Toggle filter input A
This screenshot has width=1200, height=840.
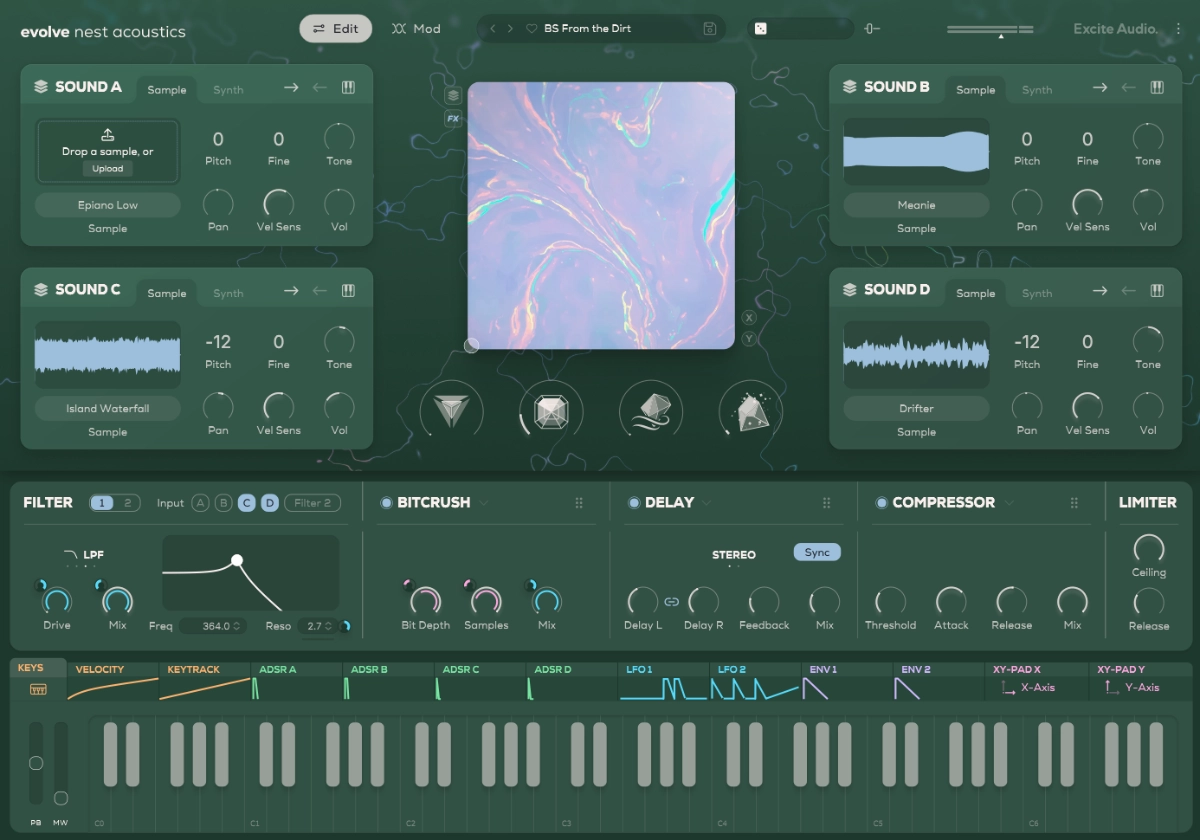(201, 503)
